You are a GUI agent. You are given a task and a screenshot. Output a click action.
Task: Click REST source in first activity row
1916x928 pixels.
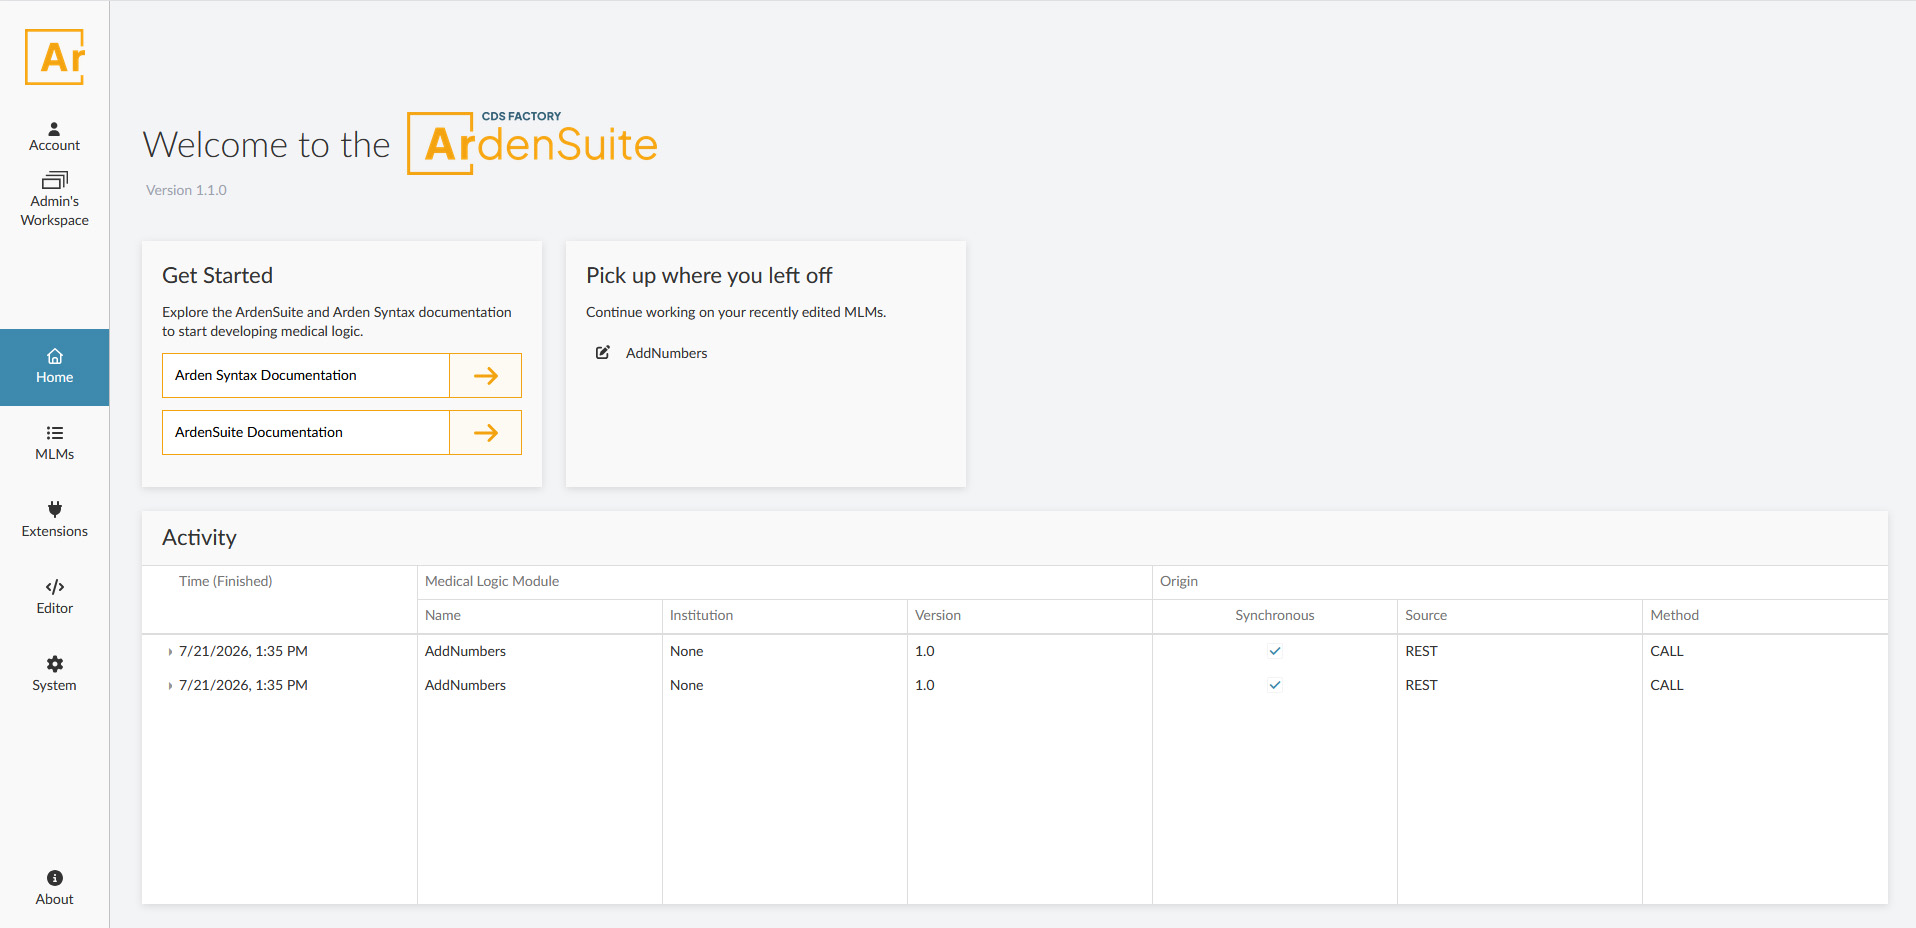1421,651
